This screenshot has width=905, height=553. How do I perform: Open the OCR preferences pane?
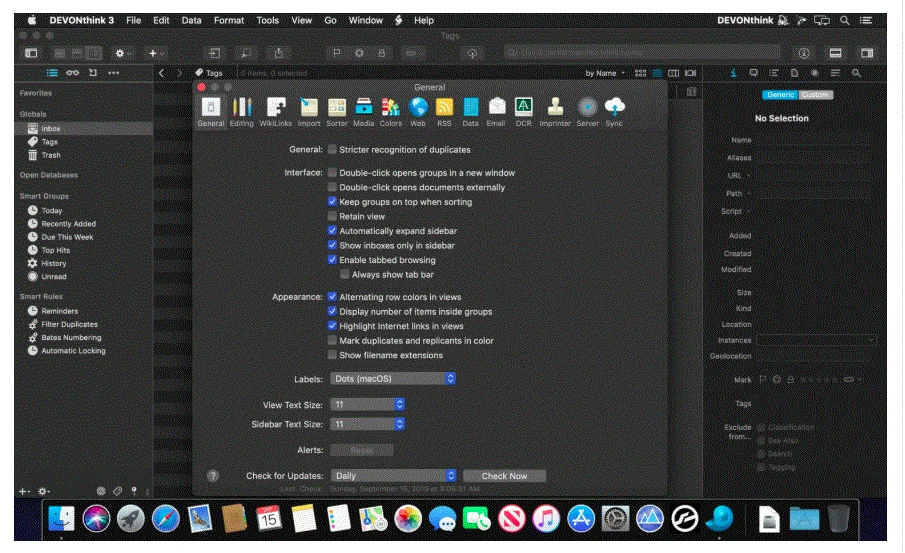[x=523, y=111]
